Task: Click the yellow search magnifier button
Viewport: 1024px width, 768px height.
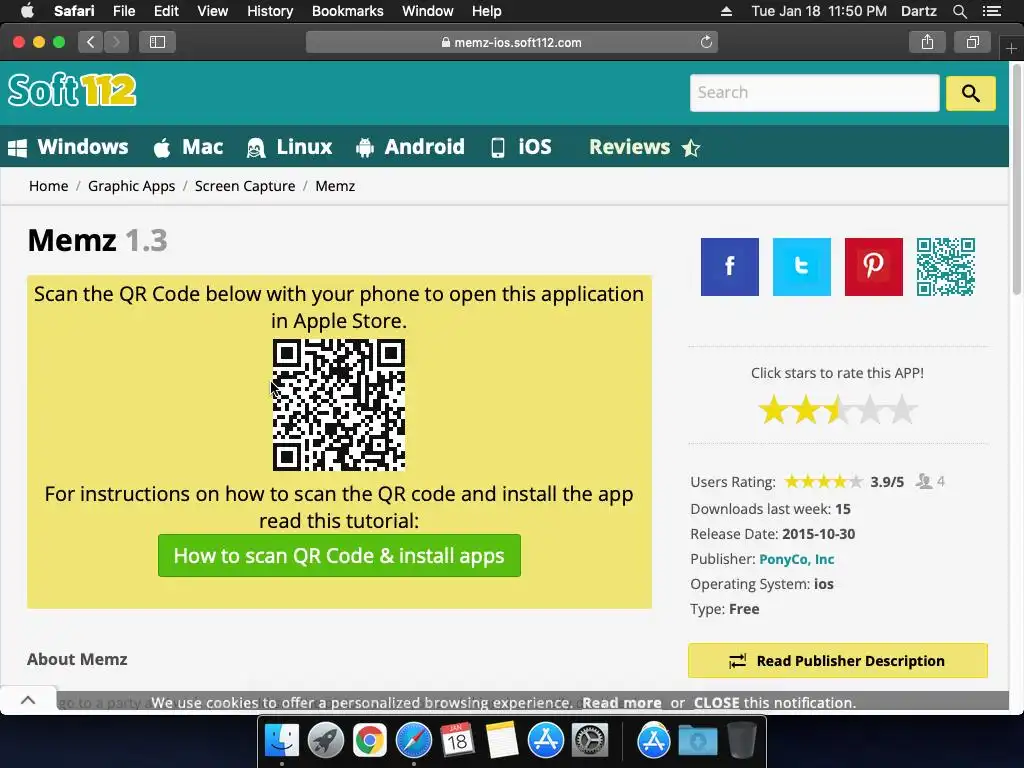Action: (x=970, y=93)
